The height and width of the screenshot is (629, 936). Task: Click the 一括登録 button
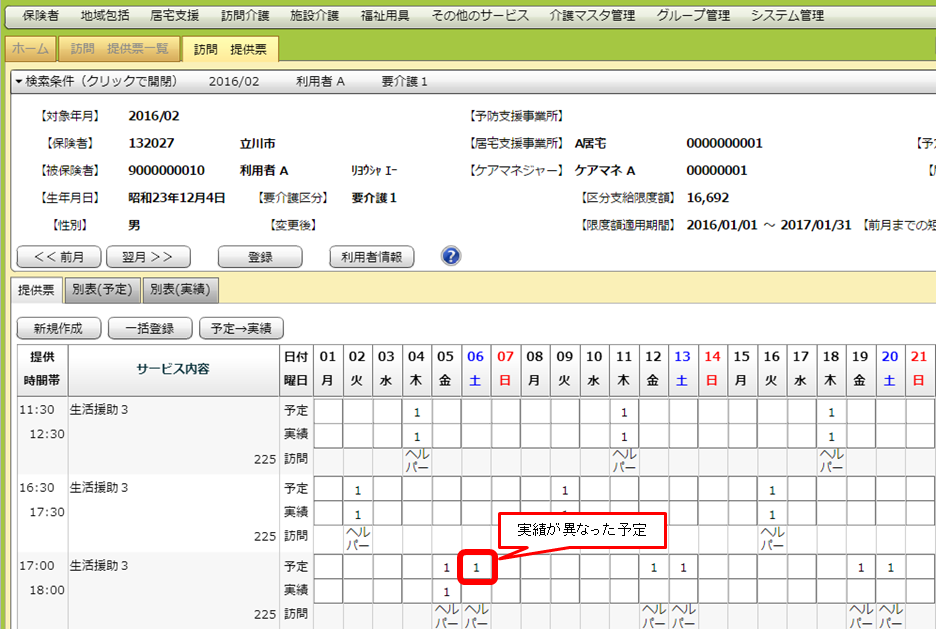click(x=149, y=328)
